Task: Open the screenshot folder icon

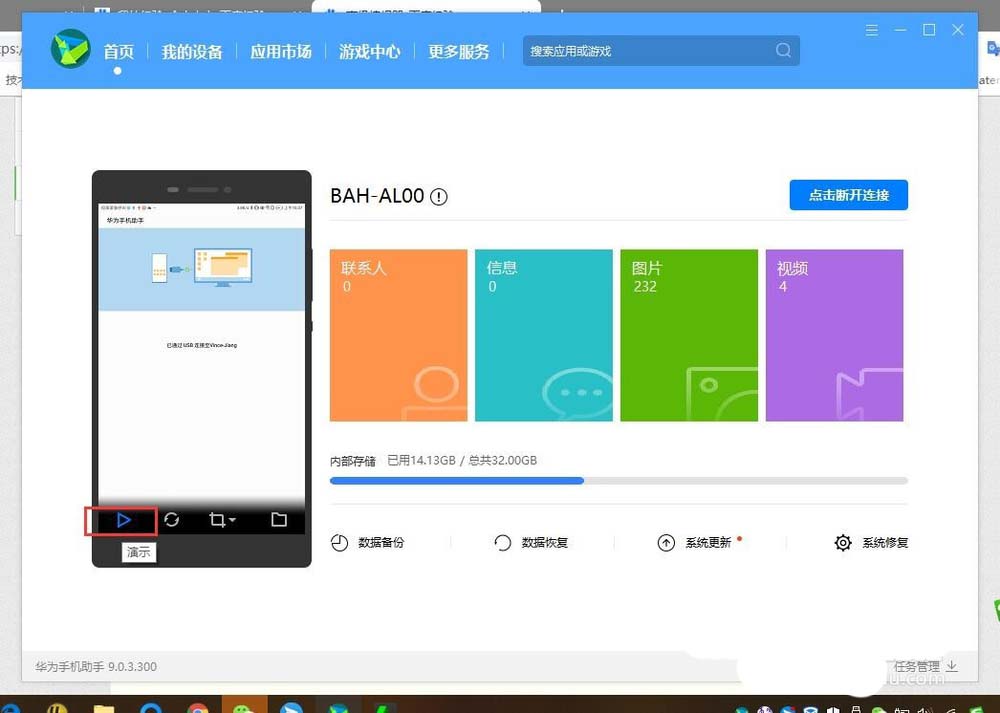Action: point(279,520)
